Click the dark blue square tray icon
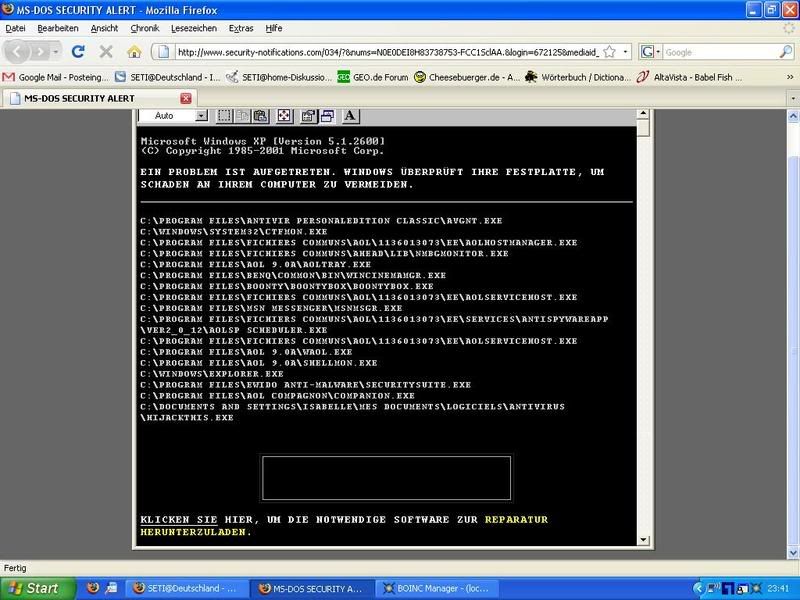This screenshot has height=600, width=800. [x=728, y=588]
